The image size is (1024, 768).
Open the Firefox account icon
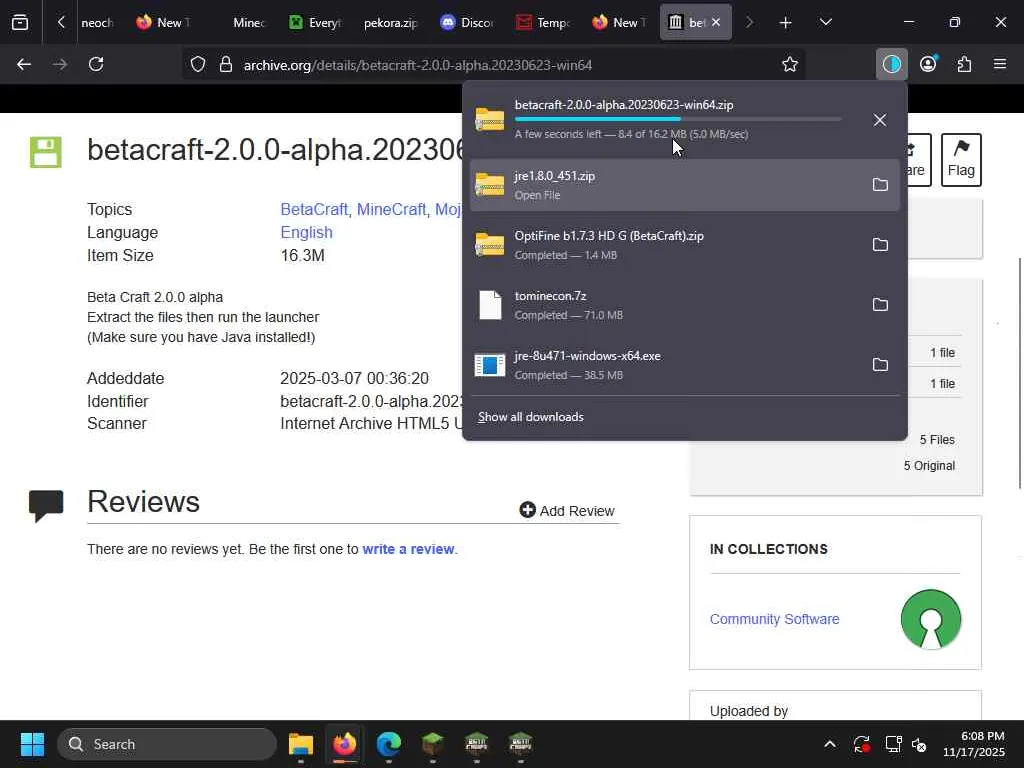928,64
